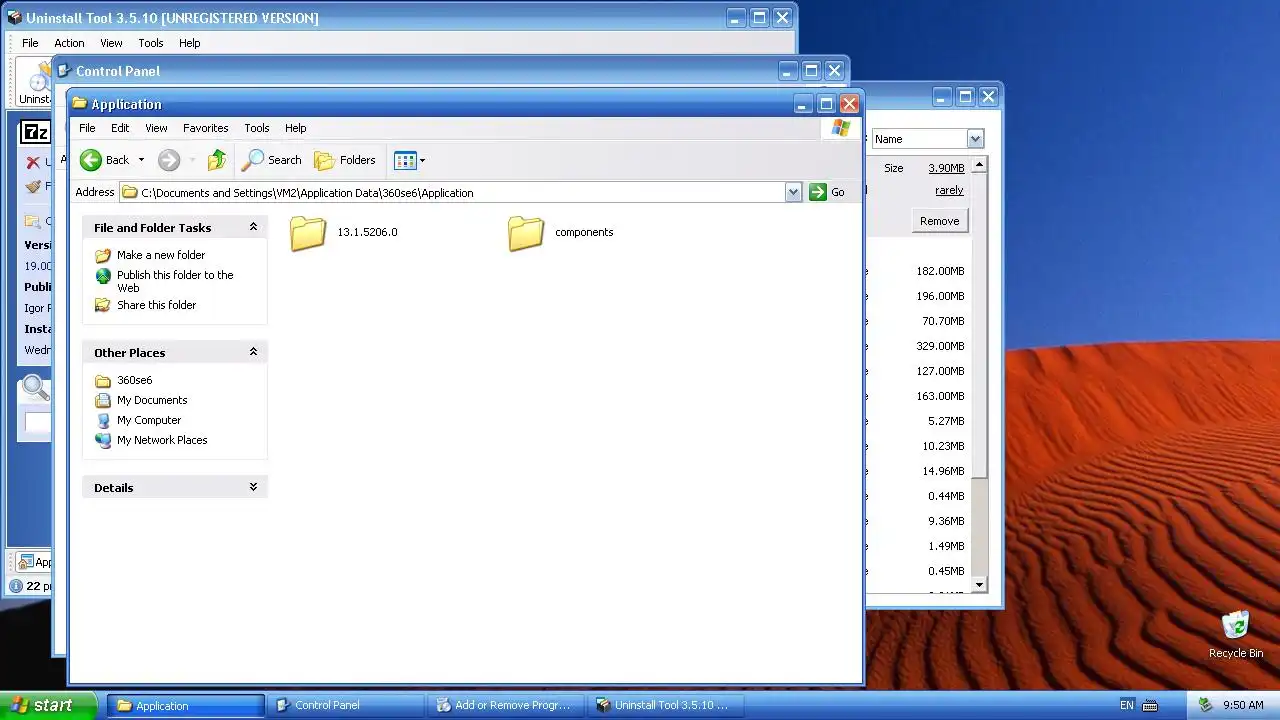
Task: Click the Windows flag logo in Explorer
Action: click(841, 128)
